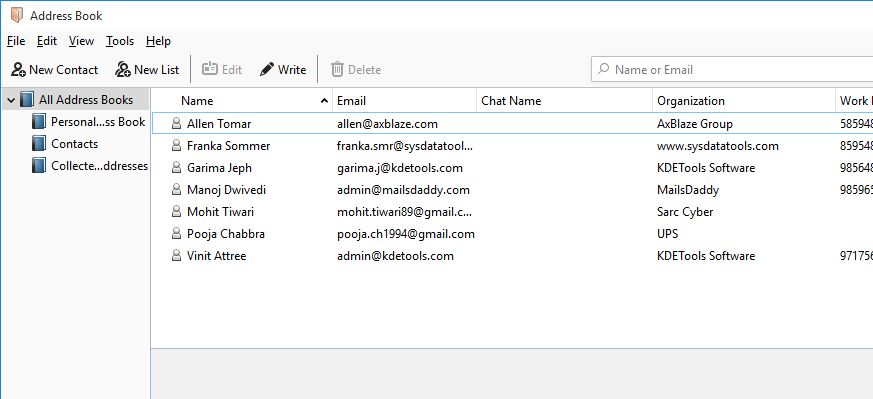Image resolution: width=873 pixels, height=399 pixels.
Task: Open the View menu
Action: click(x=81, y=41)
